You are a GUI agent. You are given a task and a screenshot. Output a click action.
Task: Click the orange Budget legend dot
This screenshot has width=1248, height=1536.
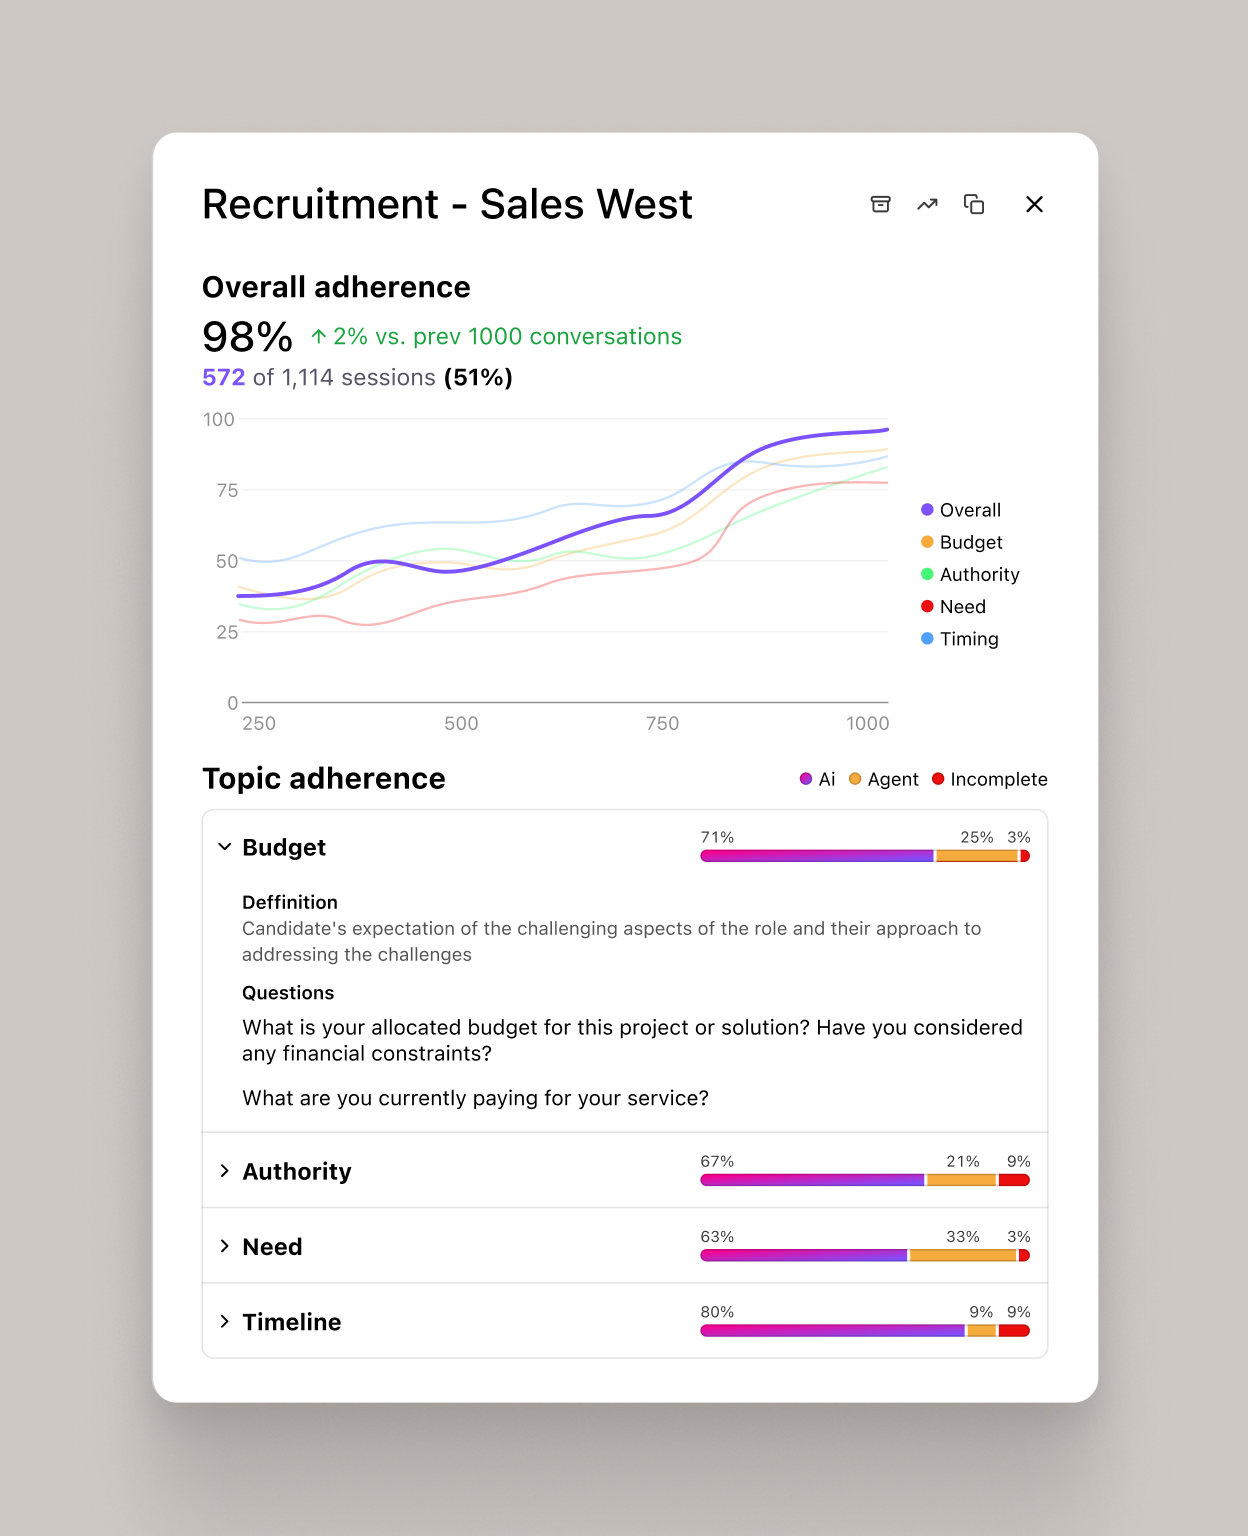pos(926,541)
